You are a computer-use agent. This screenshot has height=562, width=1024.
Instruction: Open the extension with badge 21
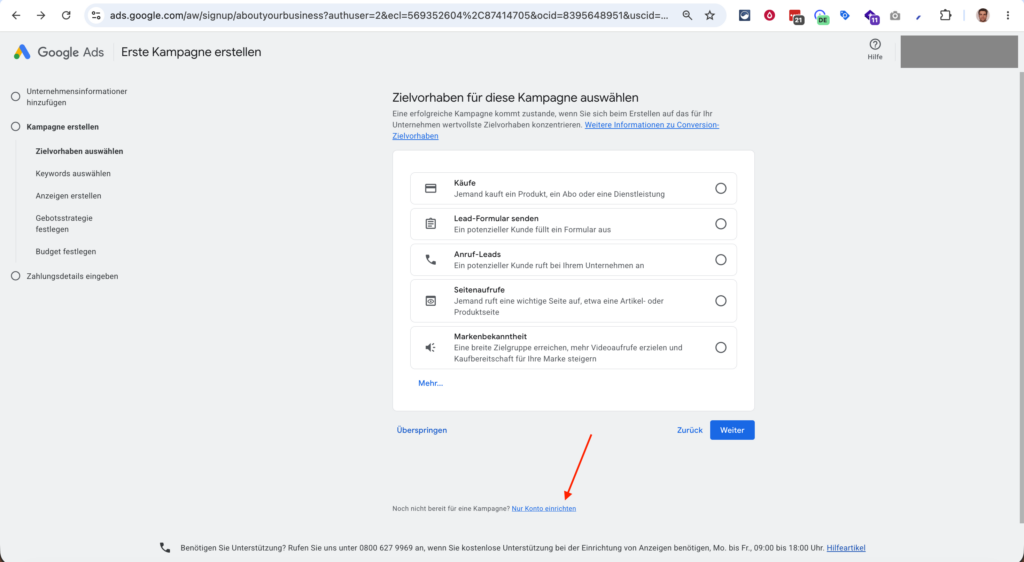[x=795, y=16]
